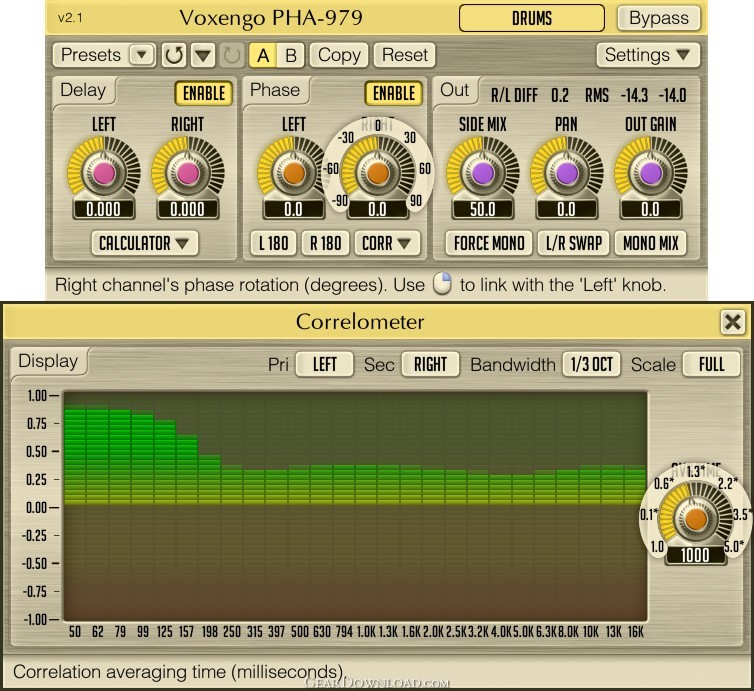This screenshot has width=754, height=691.
Task: Click Phase RIGHT value field
Action: 377,210
